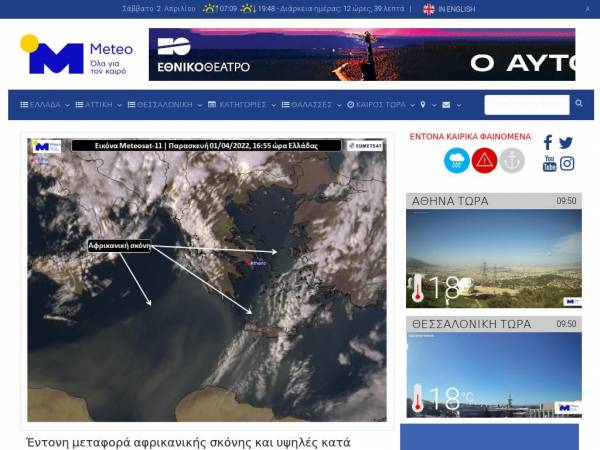The width and height of the screenshot is (600, 450).
Task: Open the ΕΛΛΑΔΑ menu
Action: [x=45, y=105]
